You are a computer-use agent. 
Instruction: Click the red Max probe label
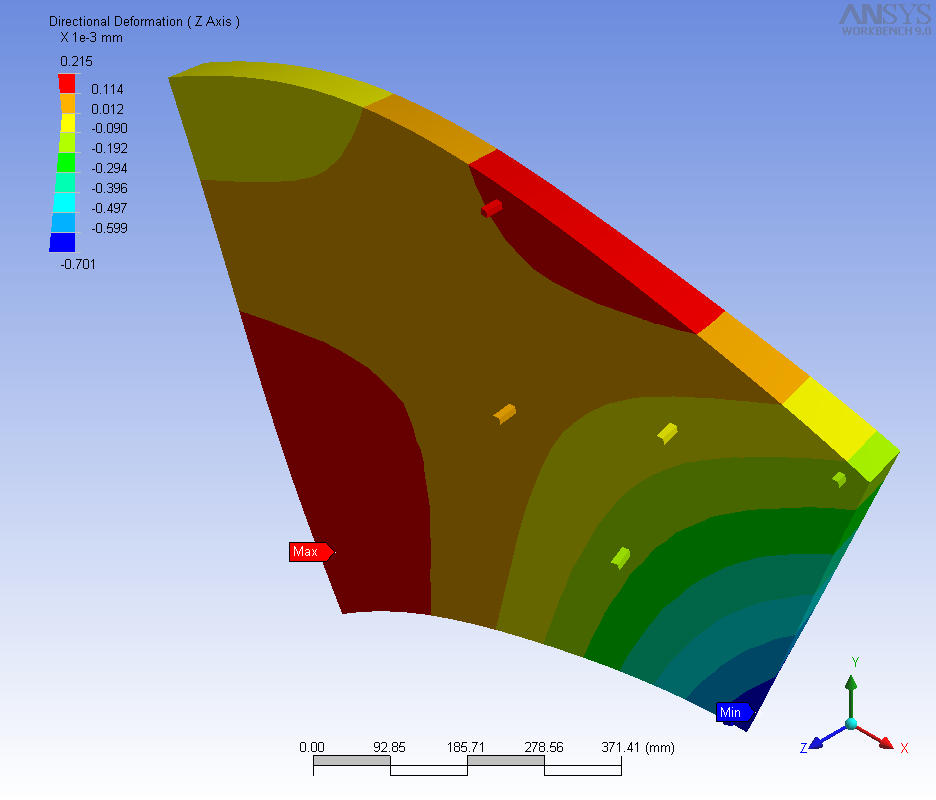tap(311, 552)
